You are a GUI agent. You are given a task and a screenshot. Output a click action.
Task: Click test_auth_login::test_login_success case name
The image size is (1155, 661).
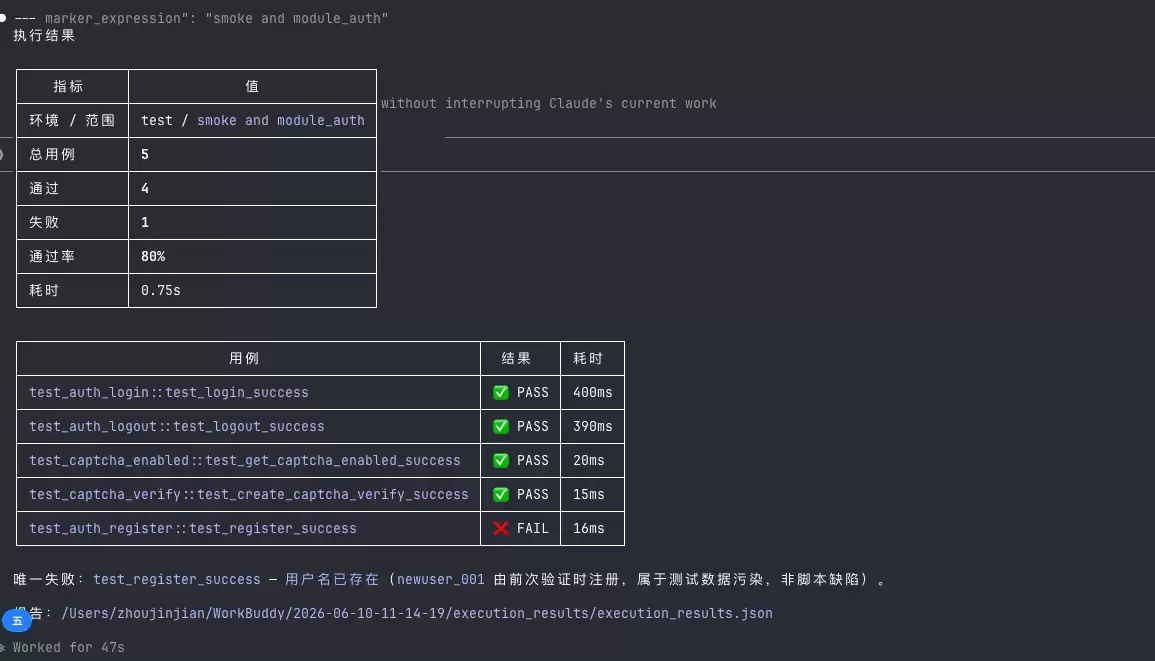[169, 393]
